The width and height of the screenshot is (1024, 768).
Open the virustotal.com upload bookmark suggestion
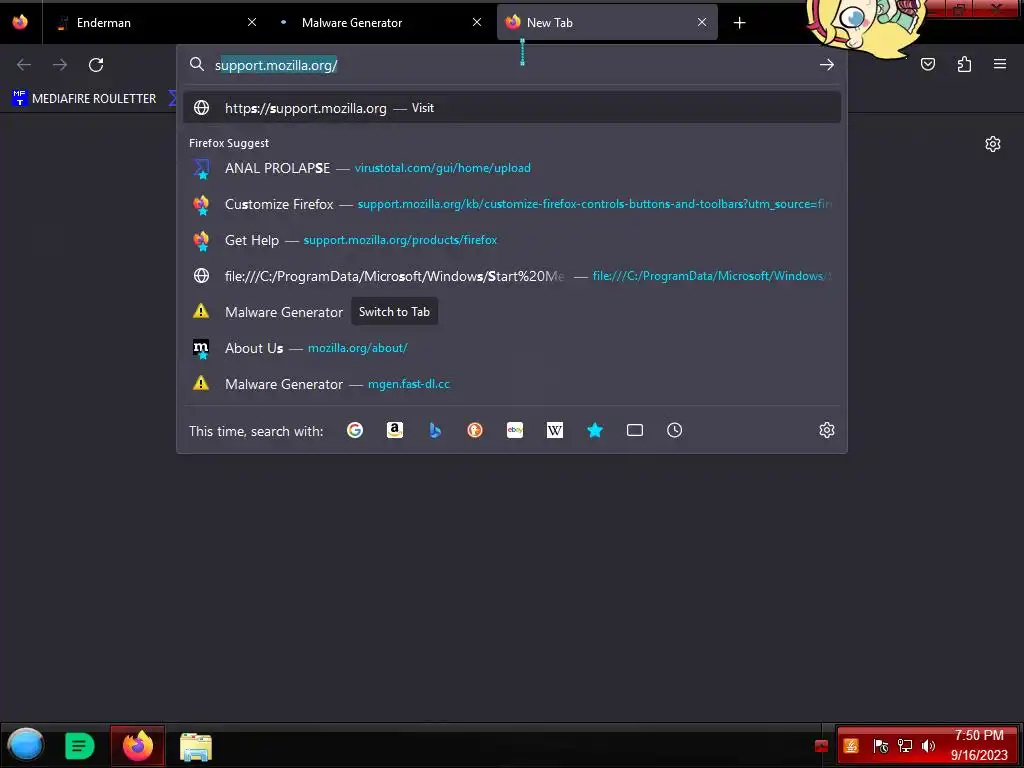coord(512,168)
